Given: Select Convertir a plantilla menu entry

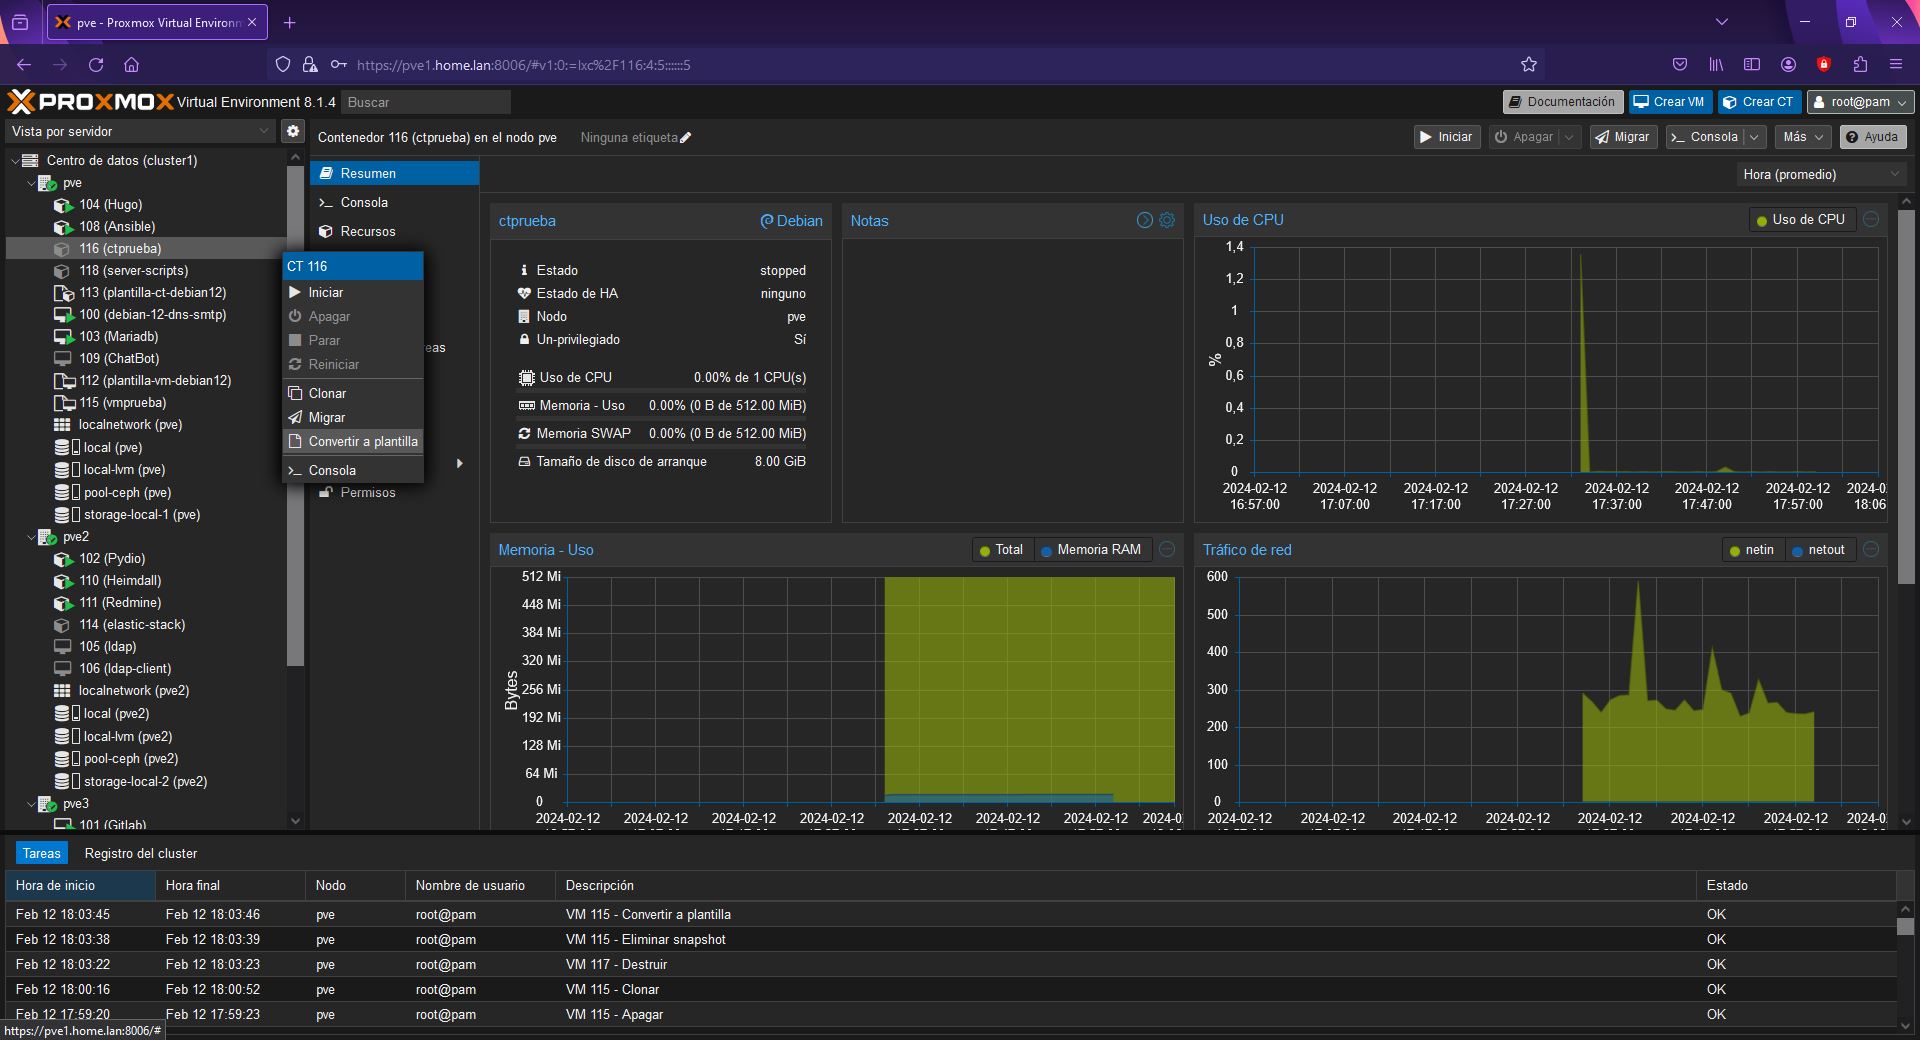Looking at the screenshot, I should click(x=353, y=441).
